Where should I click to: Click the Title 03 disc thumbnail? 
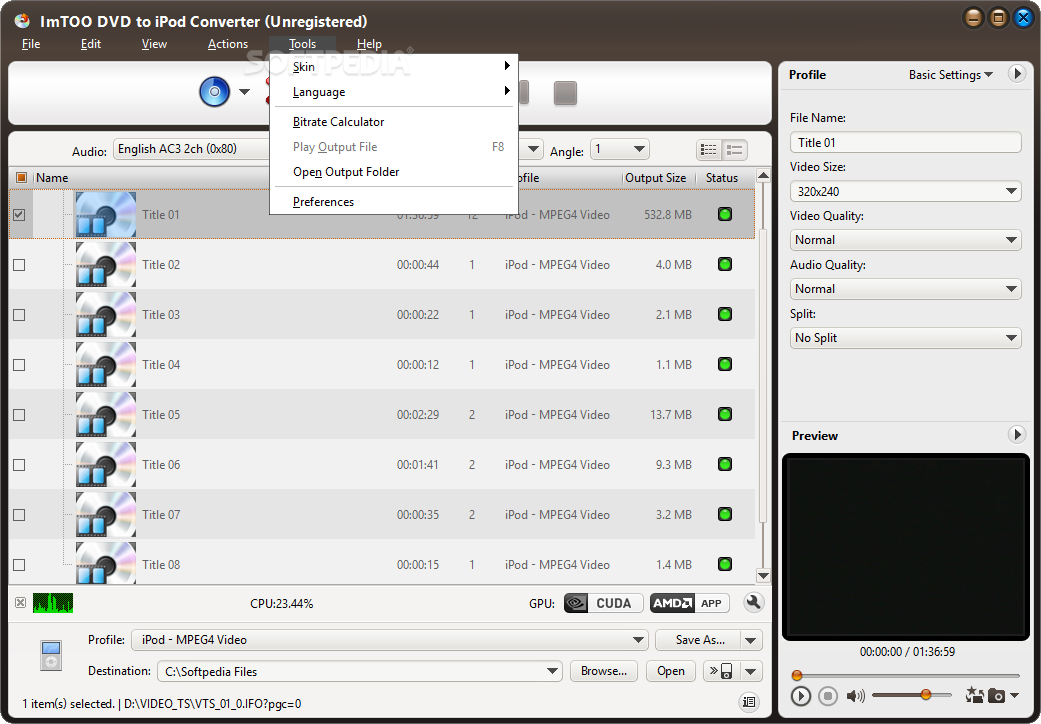[106, 315]
